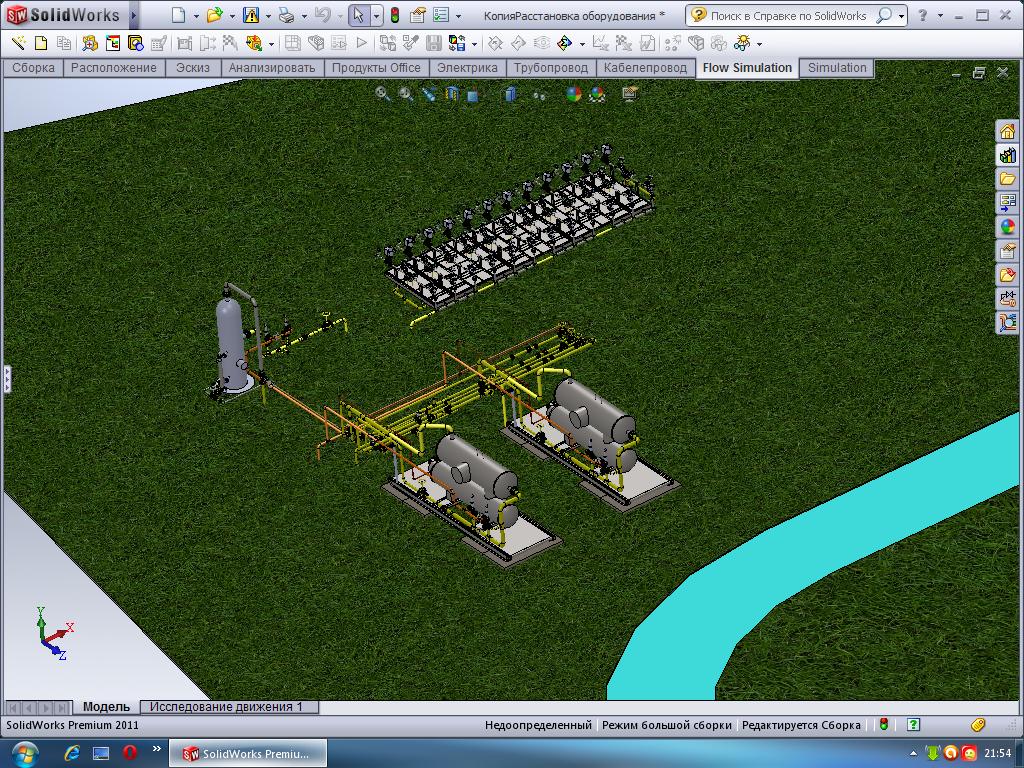Image resolution: width=1024 pixels, height=768 pixels.
Task: Select the Модель bottom tab
Action: click(106, 707)
